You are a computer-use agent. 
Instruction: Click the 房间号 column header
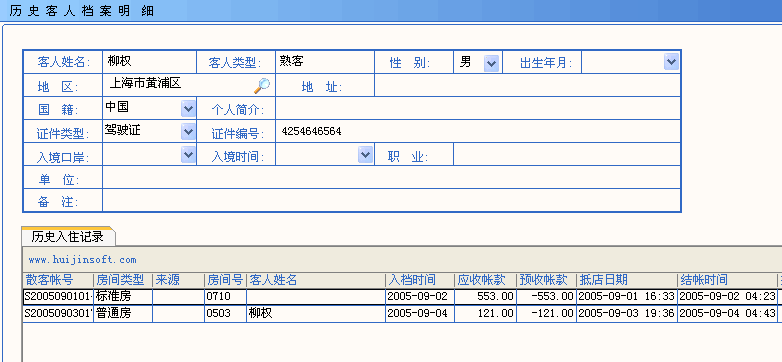pyautogui.click(x=225, y=280)
